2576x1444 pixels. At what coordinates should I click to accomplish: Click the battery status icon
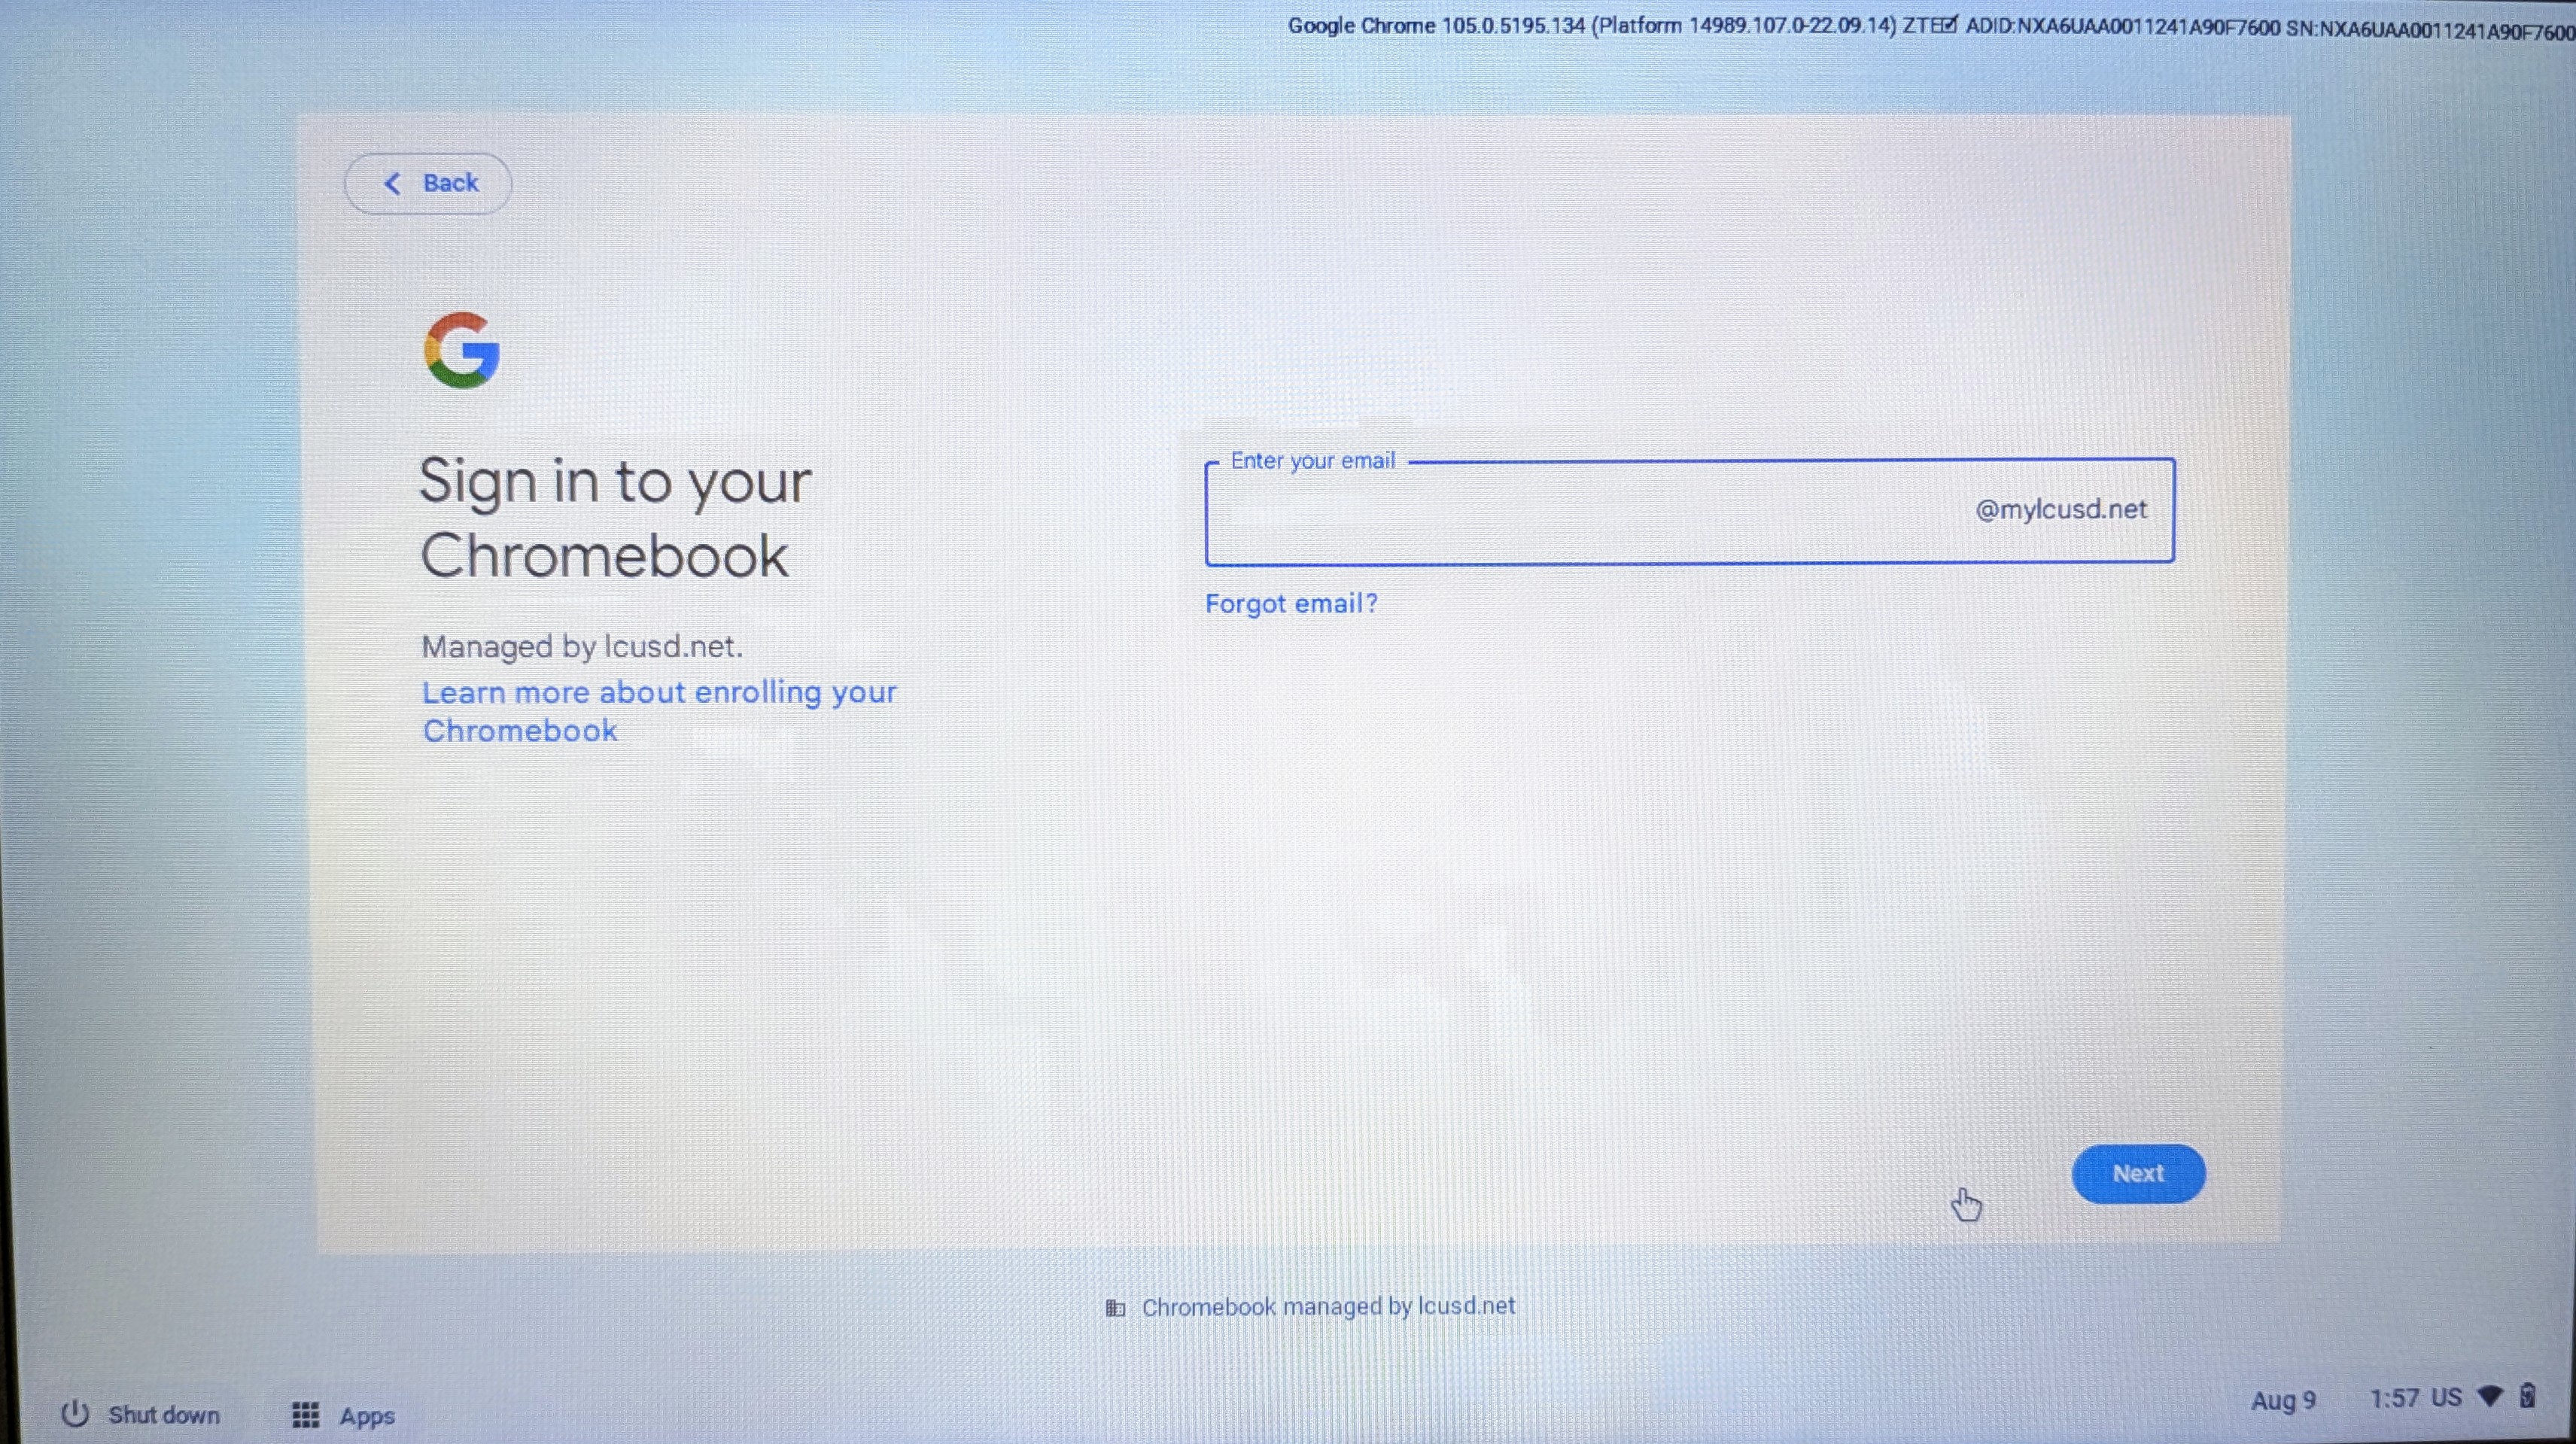(2527, 1395)
